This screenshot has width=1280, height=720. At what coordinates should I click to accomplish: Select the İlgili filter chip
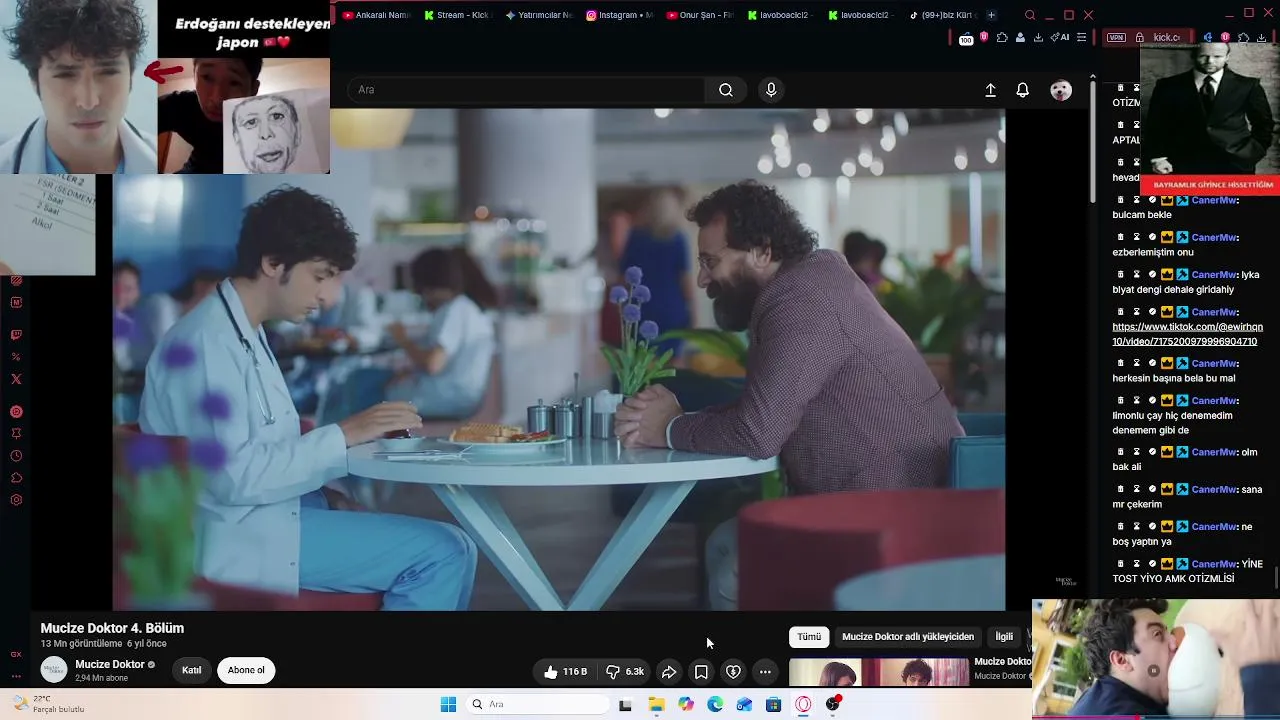click(1004, 637)
